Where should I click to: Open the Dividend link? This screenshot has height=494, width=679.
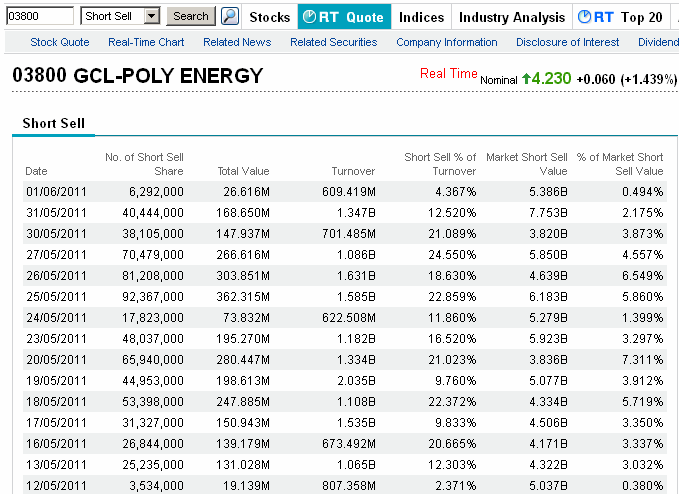[x=658, y=42]
